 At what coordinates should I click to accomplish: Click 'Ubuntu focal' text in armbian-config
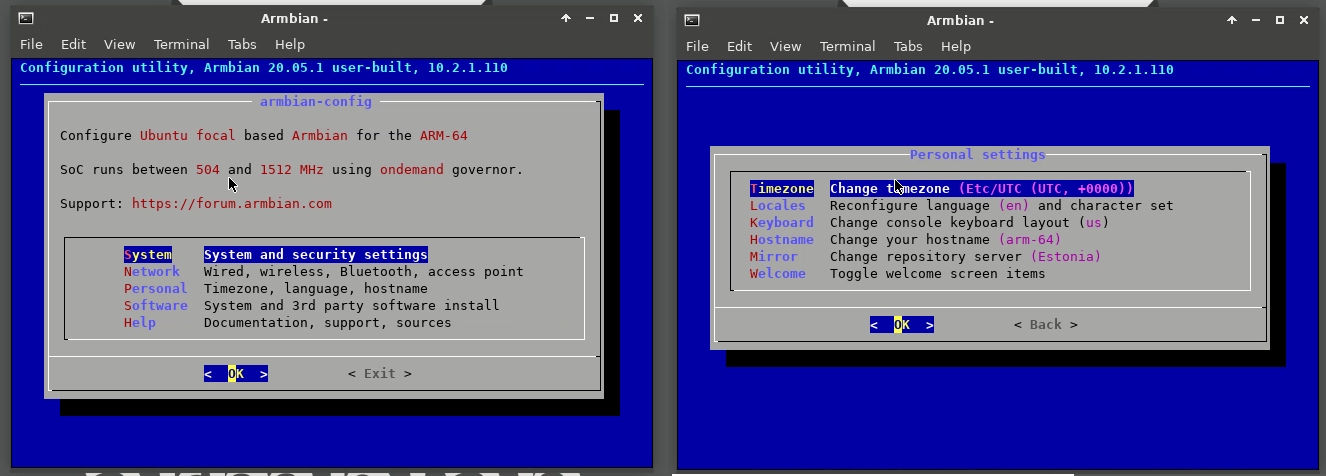pos(188,135)
